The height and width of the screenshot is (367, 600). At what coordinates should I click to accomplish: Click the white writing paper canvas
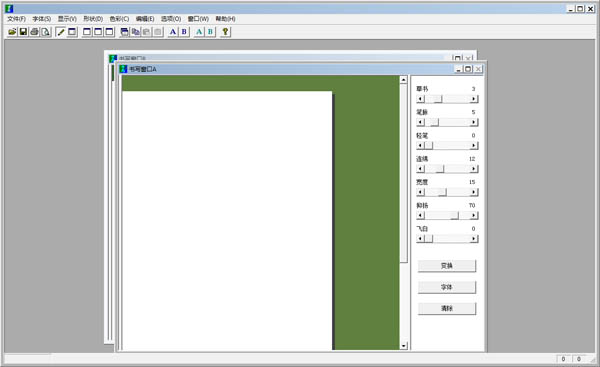click(227, 220)
